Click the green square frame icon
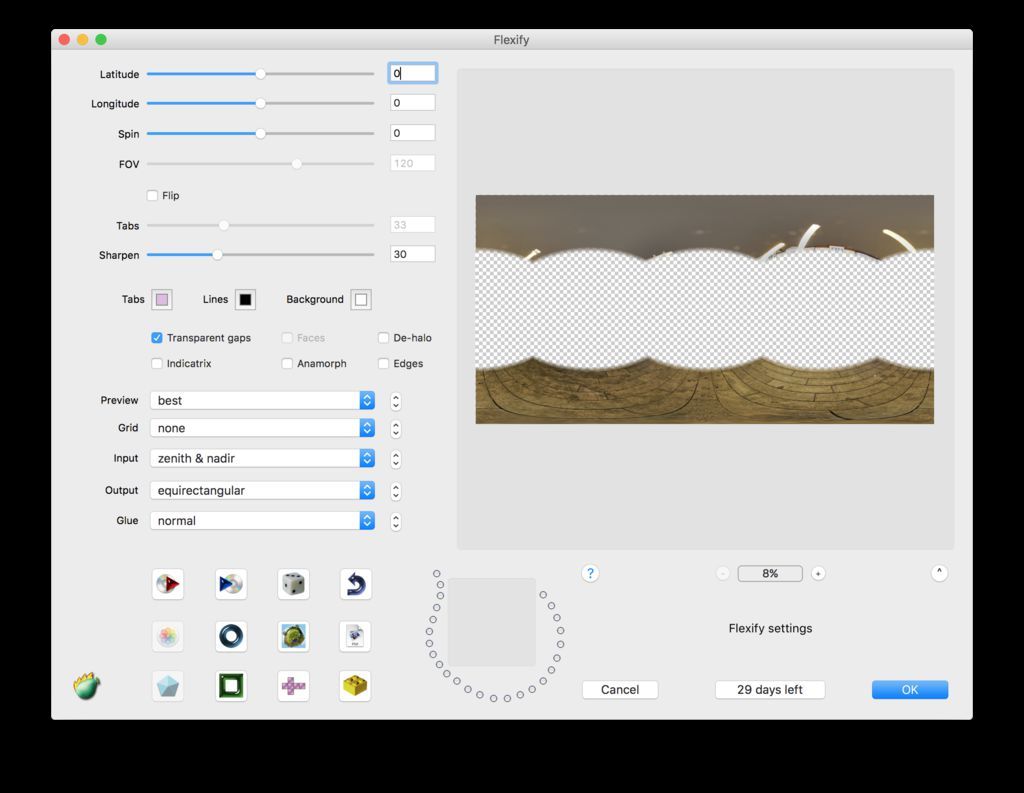 (x=231, y=686)
